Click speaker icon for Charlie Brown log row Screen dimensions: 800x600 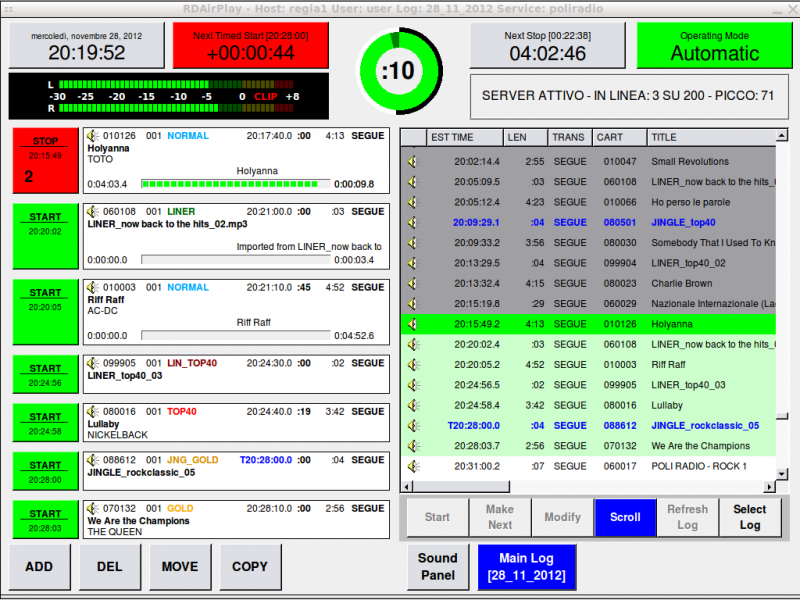pyautogui.click(x=412, y=283)
